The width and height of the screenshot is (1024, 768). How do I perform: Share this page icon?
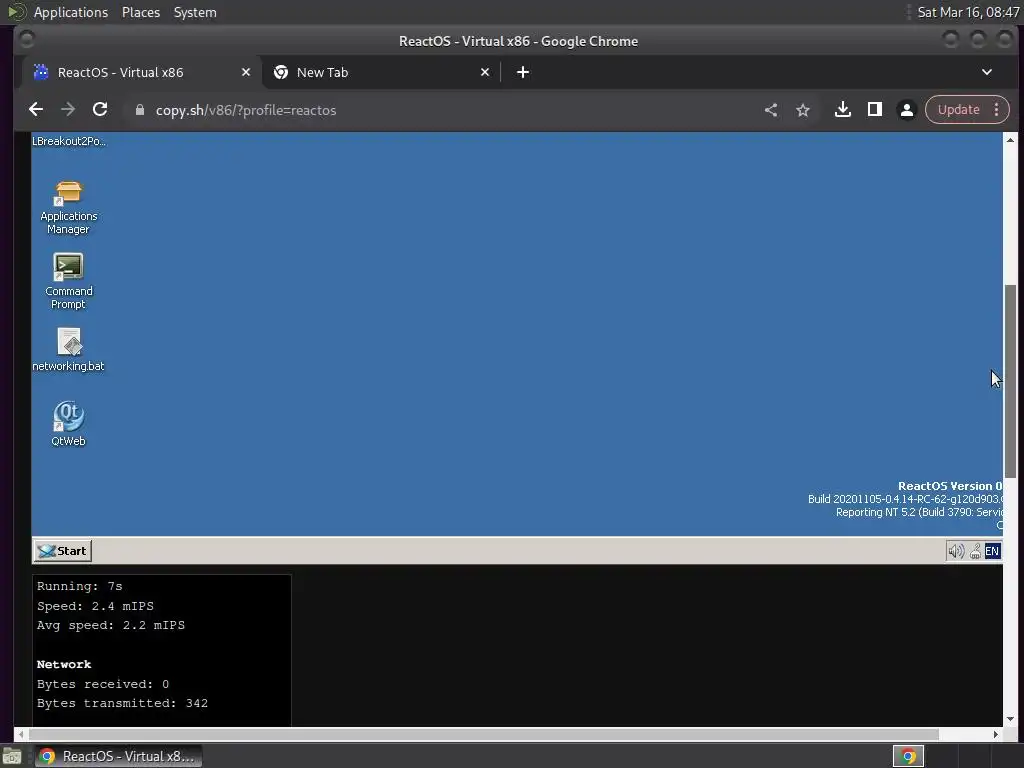point(771,110)
